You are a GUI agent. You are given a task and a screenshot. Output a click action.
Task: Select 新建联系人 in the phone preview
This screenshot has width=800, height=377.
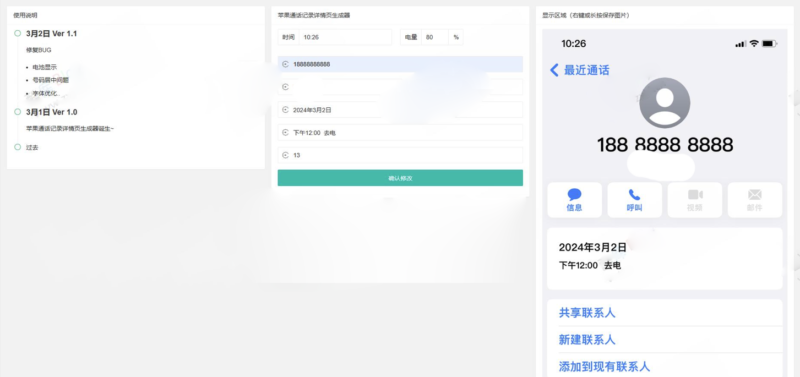[587, 340]
